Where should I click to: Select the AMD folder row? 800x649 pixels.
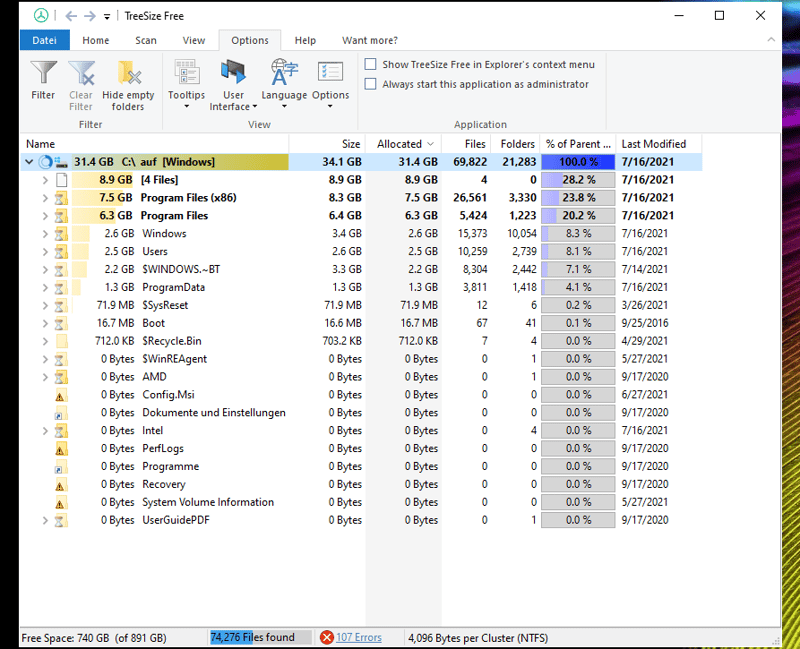click(361, 377)
